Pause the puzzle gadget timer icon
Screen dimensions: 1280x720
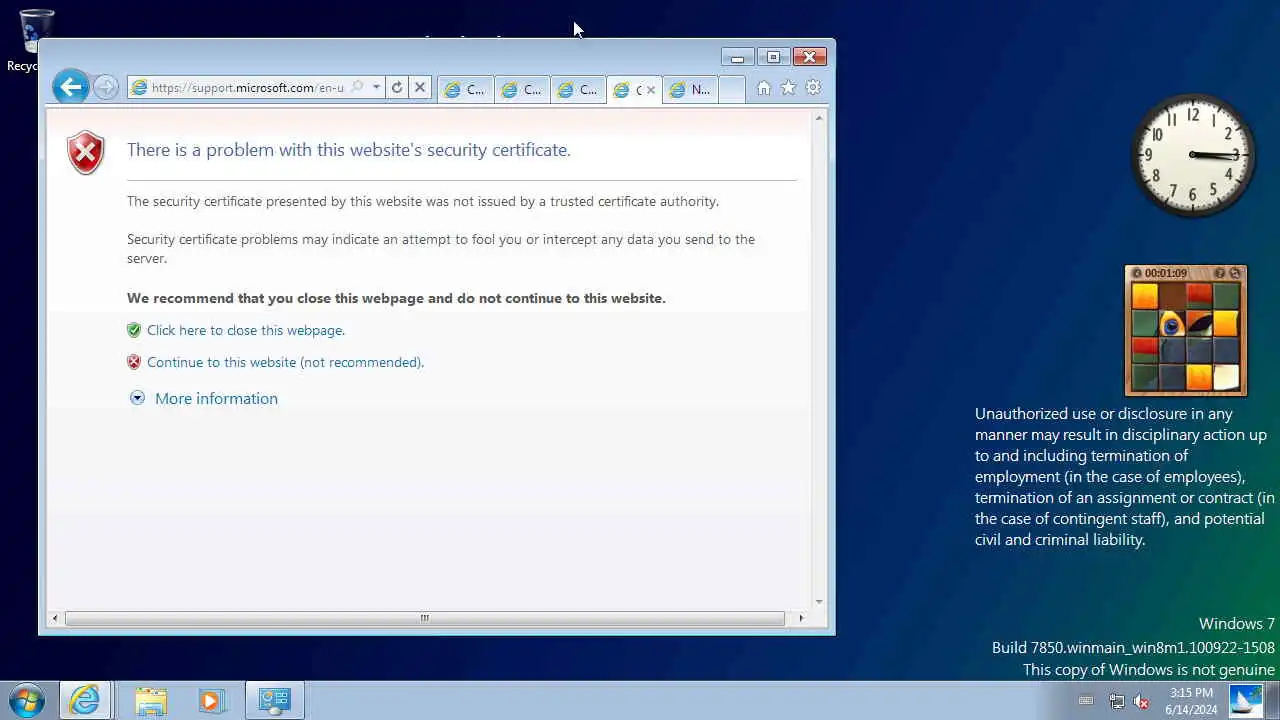pyautogui.click(x=1137, y=273)
